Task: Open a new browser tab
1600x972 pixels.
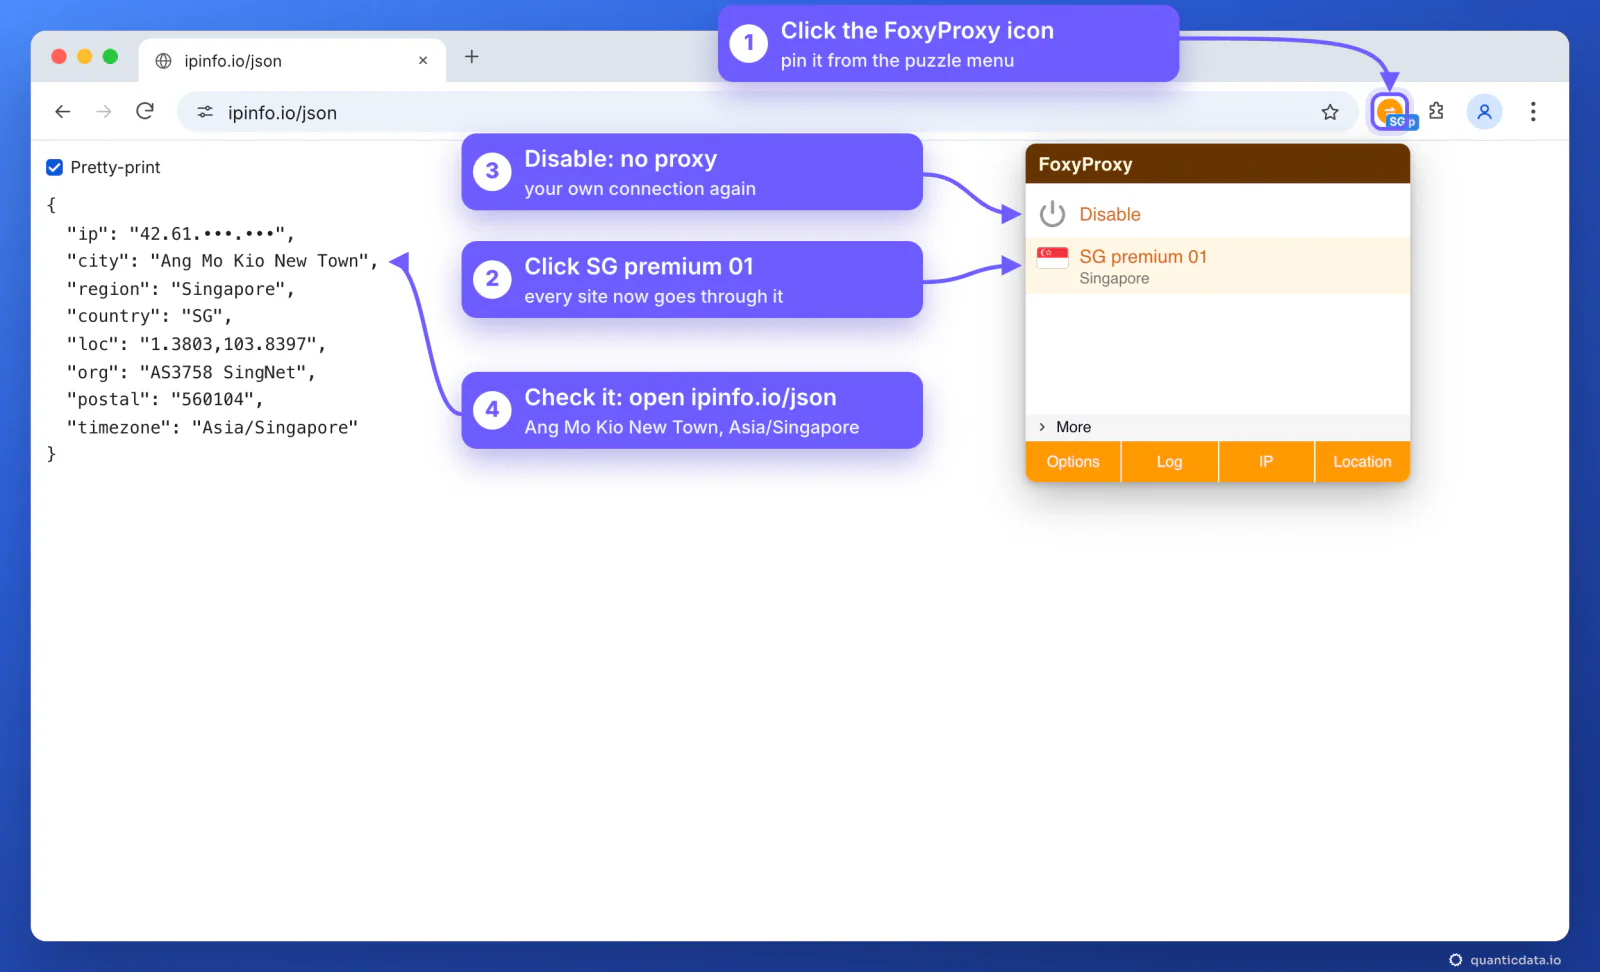Action: pos(471,57)
